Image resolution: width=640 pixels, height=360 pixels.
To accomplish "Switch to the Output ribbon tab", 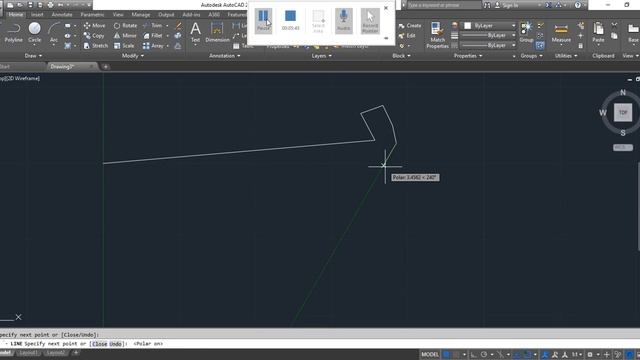I will pyautogui.click(x=166, y=14).
